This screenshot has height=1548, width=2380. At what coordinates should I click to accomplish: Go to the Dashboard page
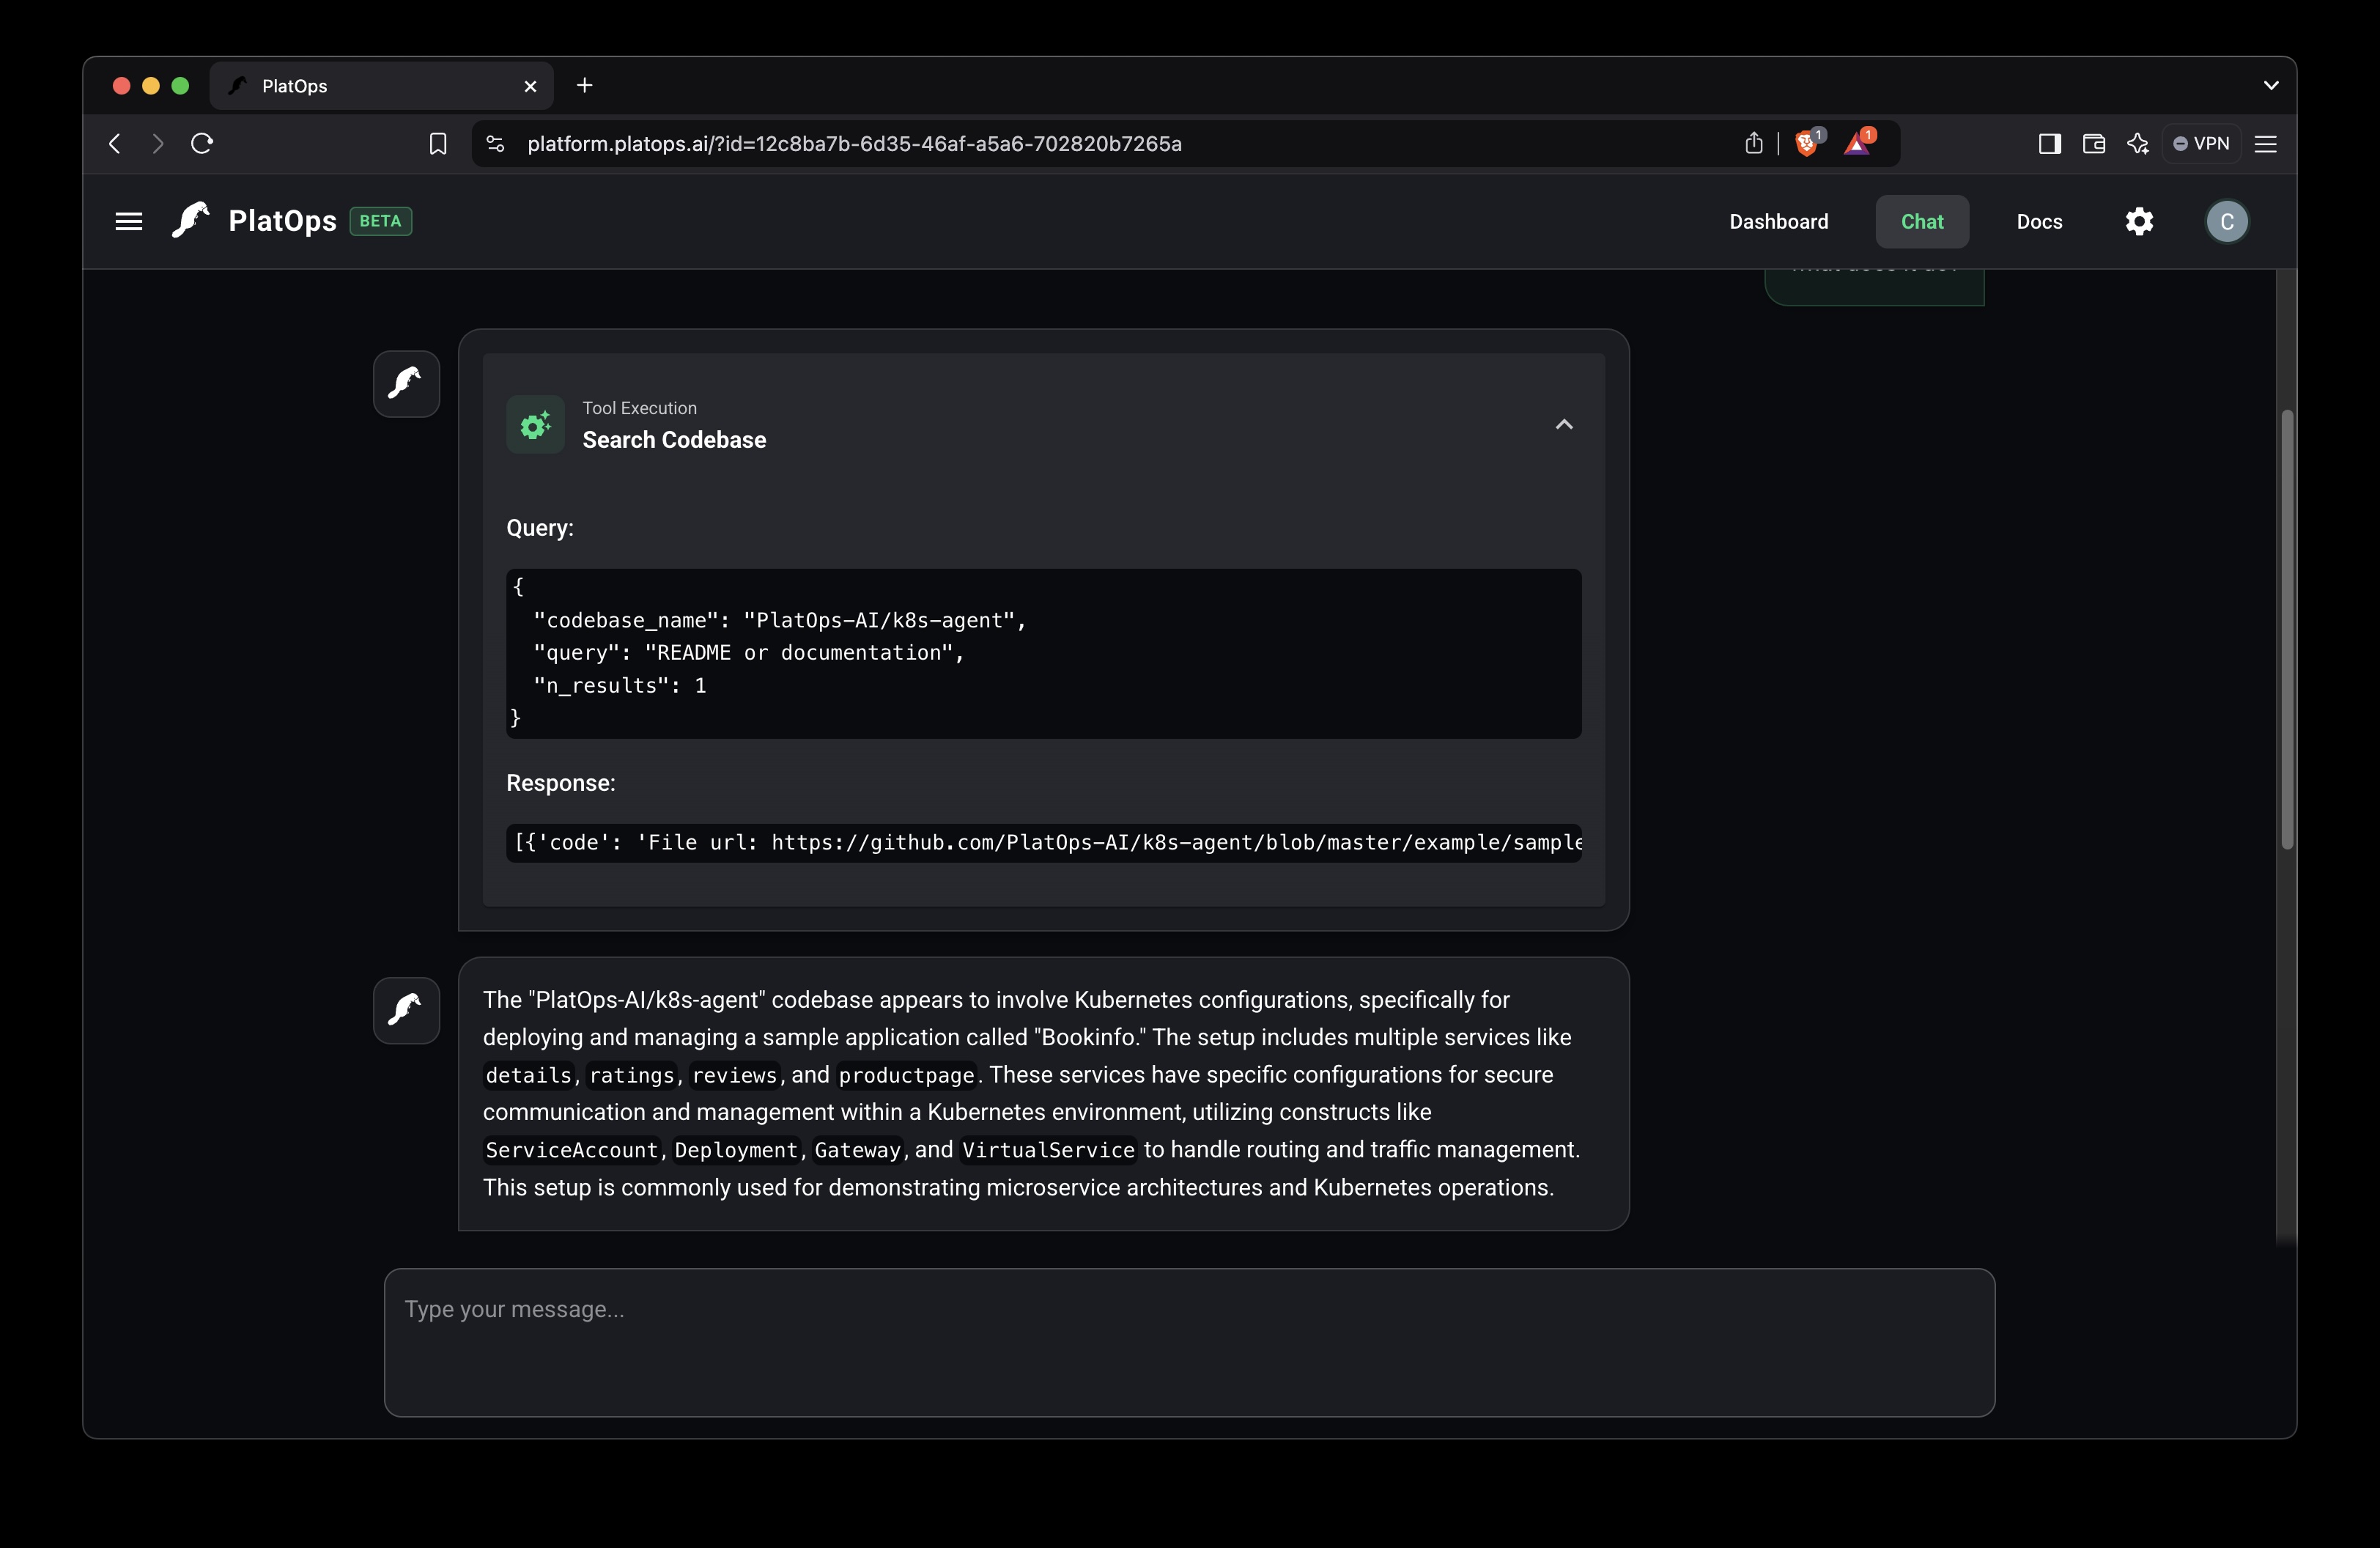point(1778,222)
